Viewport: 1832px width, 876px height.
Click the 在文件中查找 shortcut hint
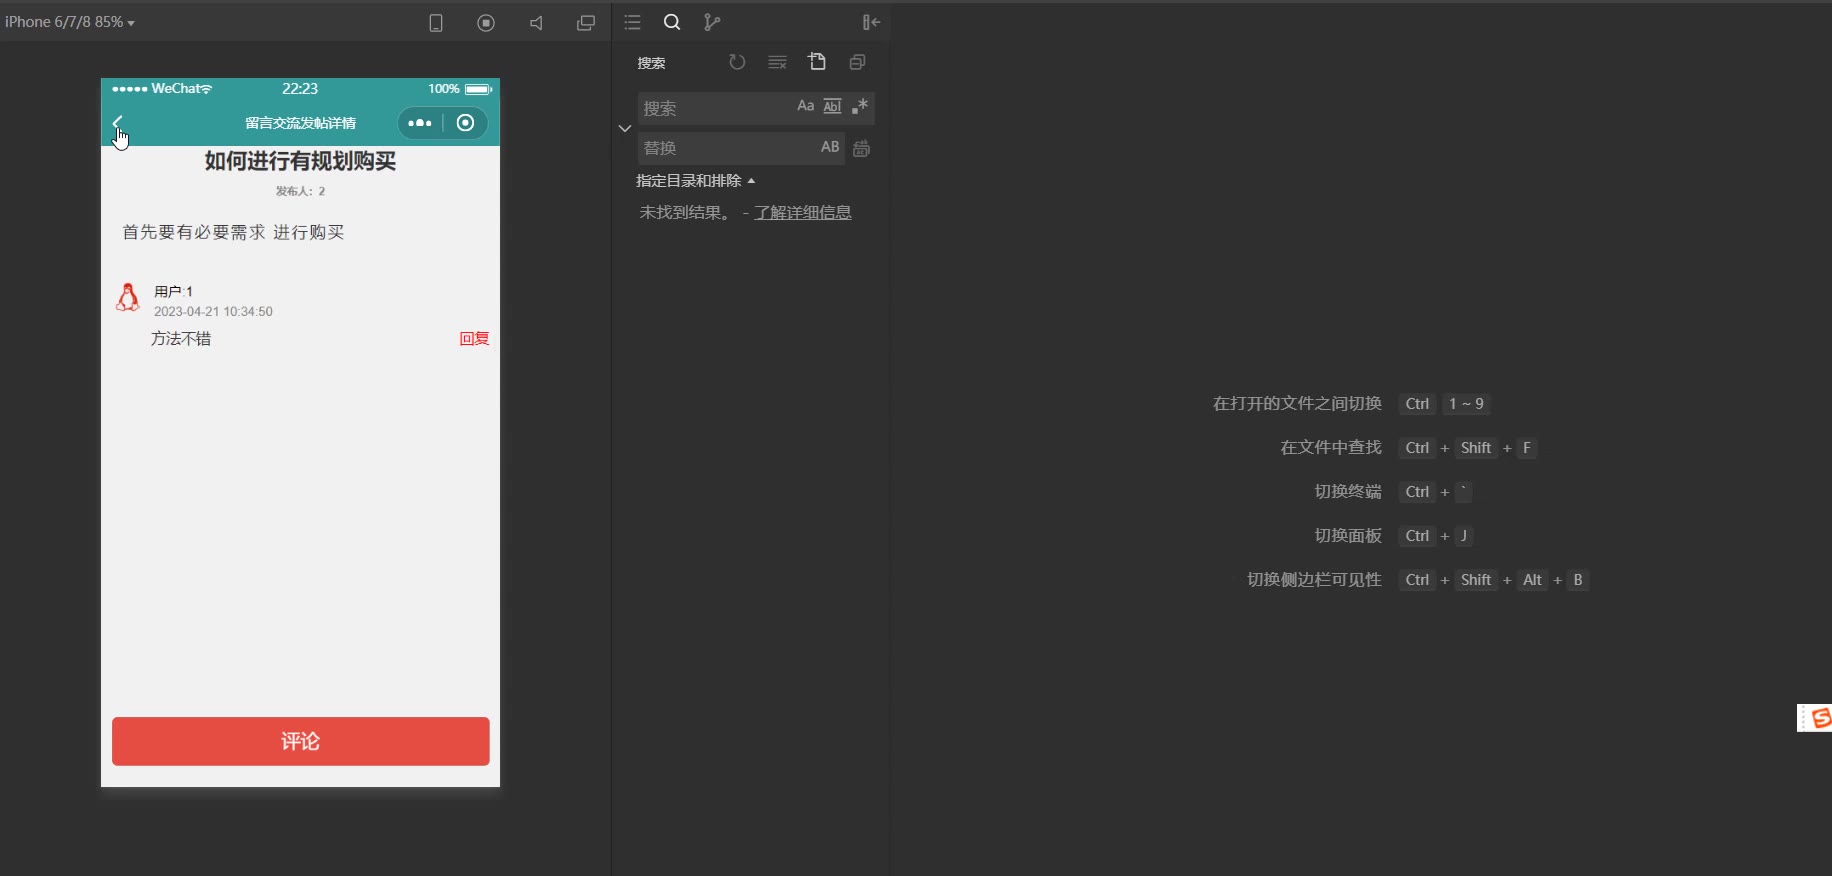click(x=1331, y=448)
